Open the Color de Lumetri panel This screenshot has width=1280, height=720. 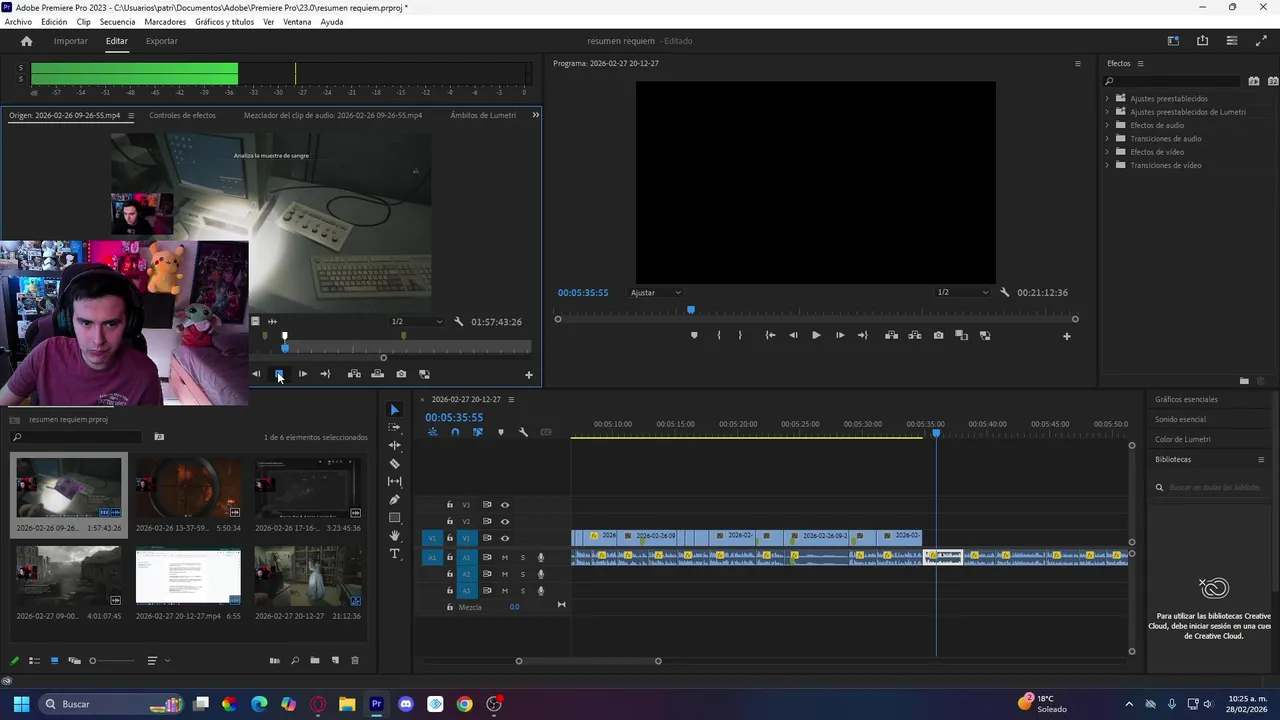tap(1183, 439)
